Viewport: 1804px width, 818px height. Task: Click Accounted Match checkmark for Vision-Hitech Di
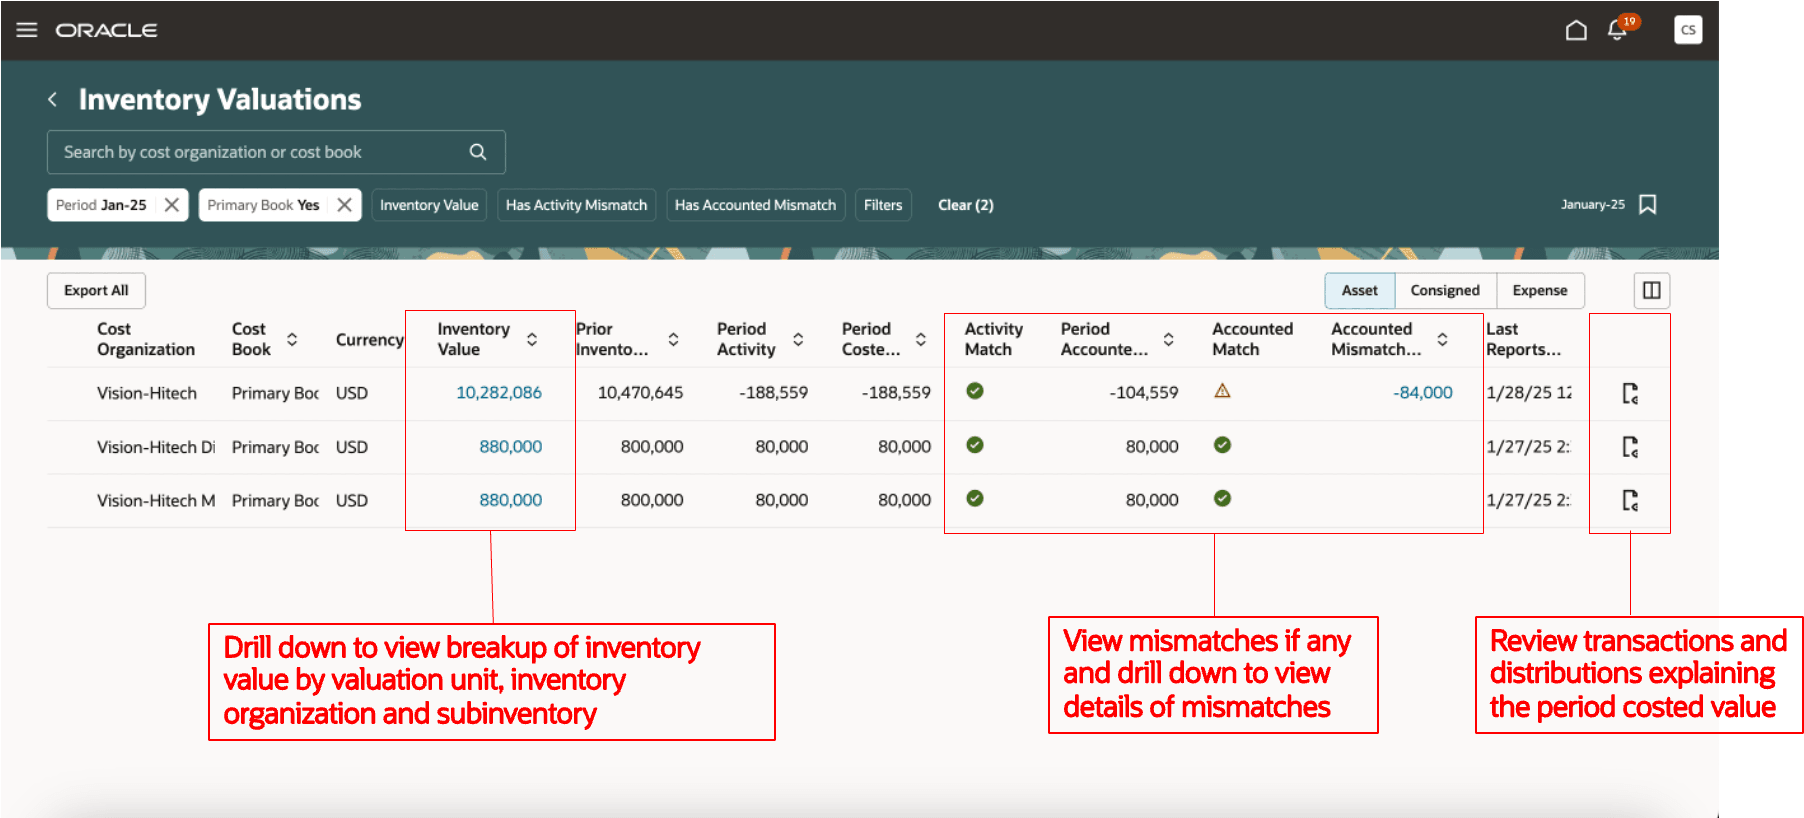pos(1222,445)
